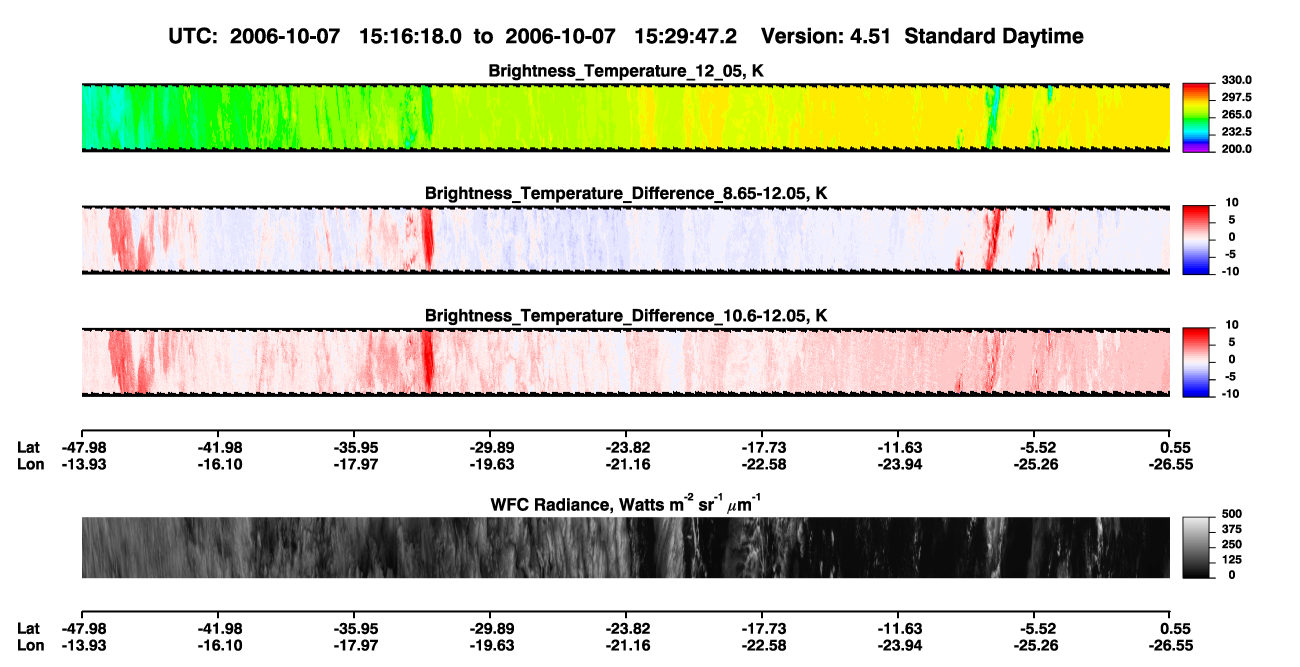Click -22.58 longitude on axis below WFC panel

coord(762,644)
